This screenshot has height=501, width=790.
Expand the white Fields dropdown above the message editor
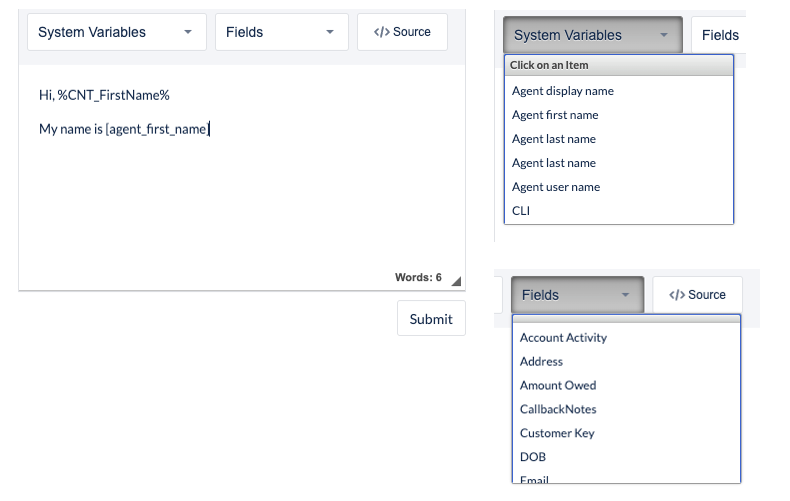coord(281,32)
